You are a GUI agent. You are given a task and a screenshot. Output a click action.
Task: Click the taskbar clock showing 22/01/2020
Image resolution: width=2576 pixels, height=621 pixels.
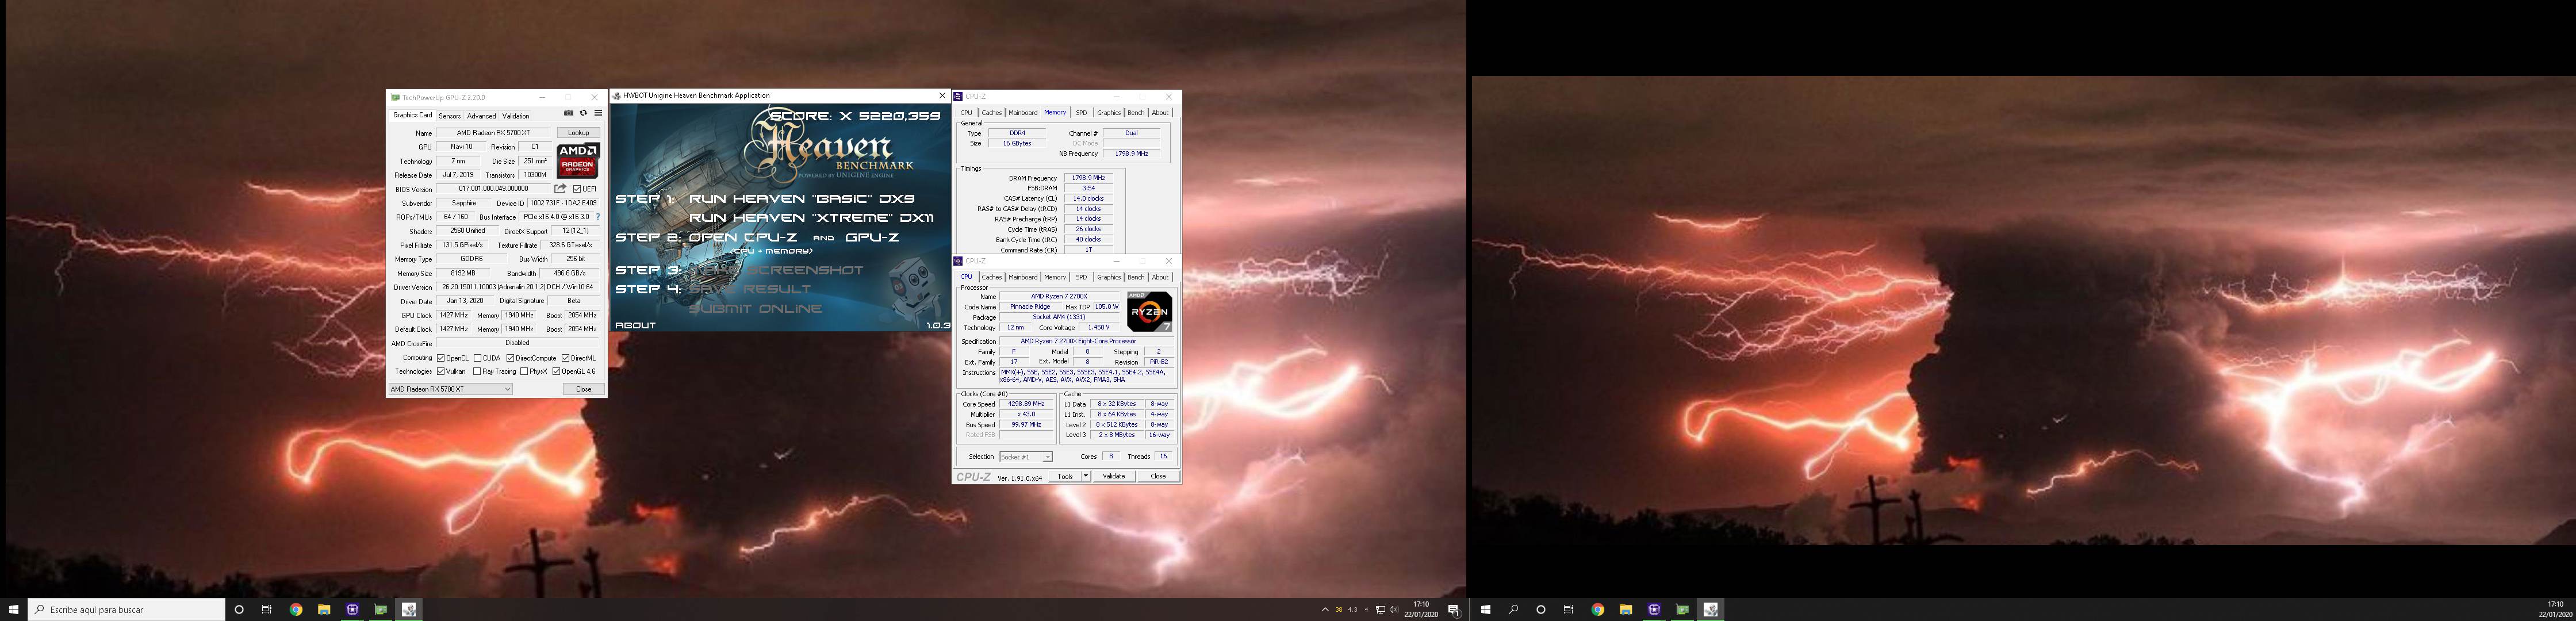coord(1421,609)
